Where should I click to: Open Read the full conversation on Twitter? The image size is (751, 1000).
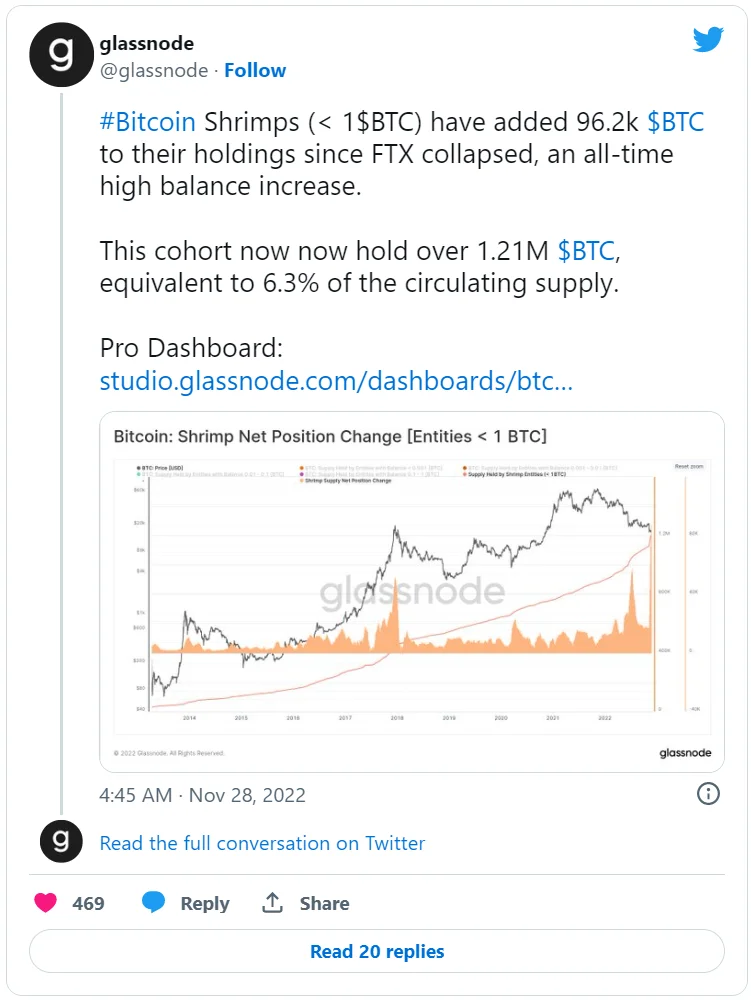[262, 843]
